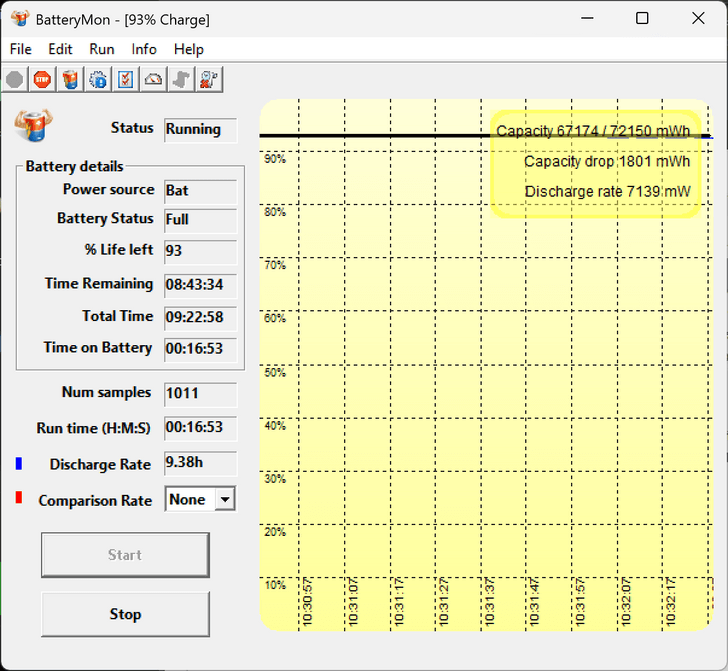Viewport: 728px width, 671px height.
Task: Close the BatteryMon window
Action: tap(698, 19)
